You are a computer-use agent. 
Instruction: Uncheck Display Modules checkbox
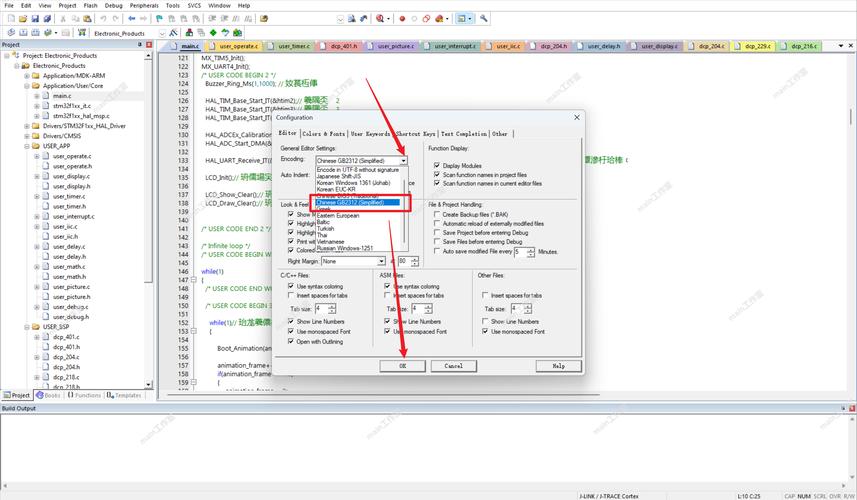tap(437, 165)
